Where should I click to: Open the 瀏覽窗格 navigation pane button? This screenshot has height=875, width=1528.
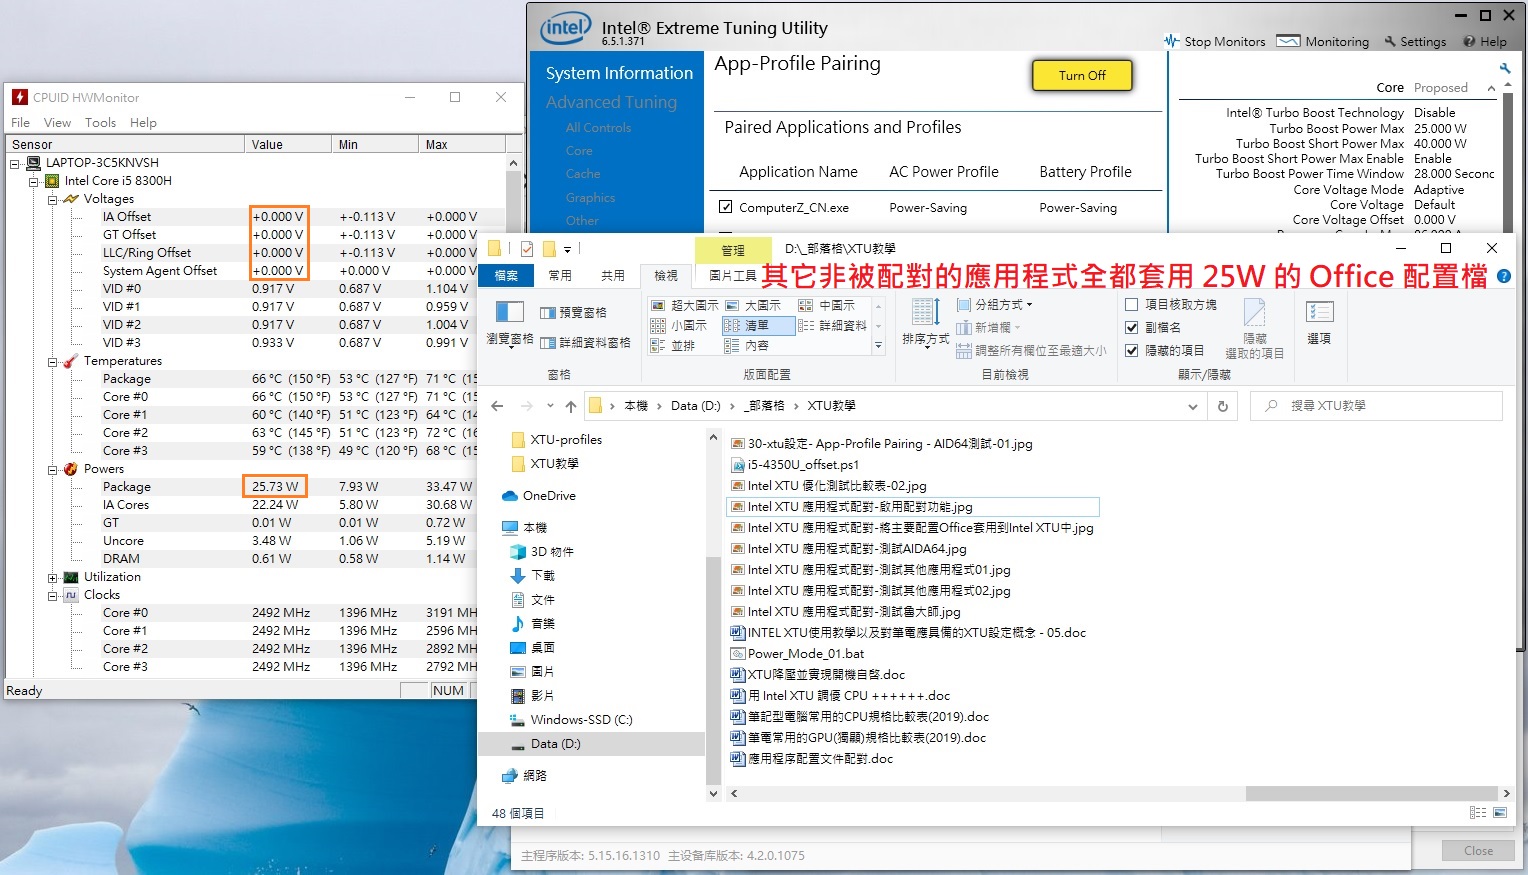509,323
